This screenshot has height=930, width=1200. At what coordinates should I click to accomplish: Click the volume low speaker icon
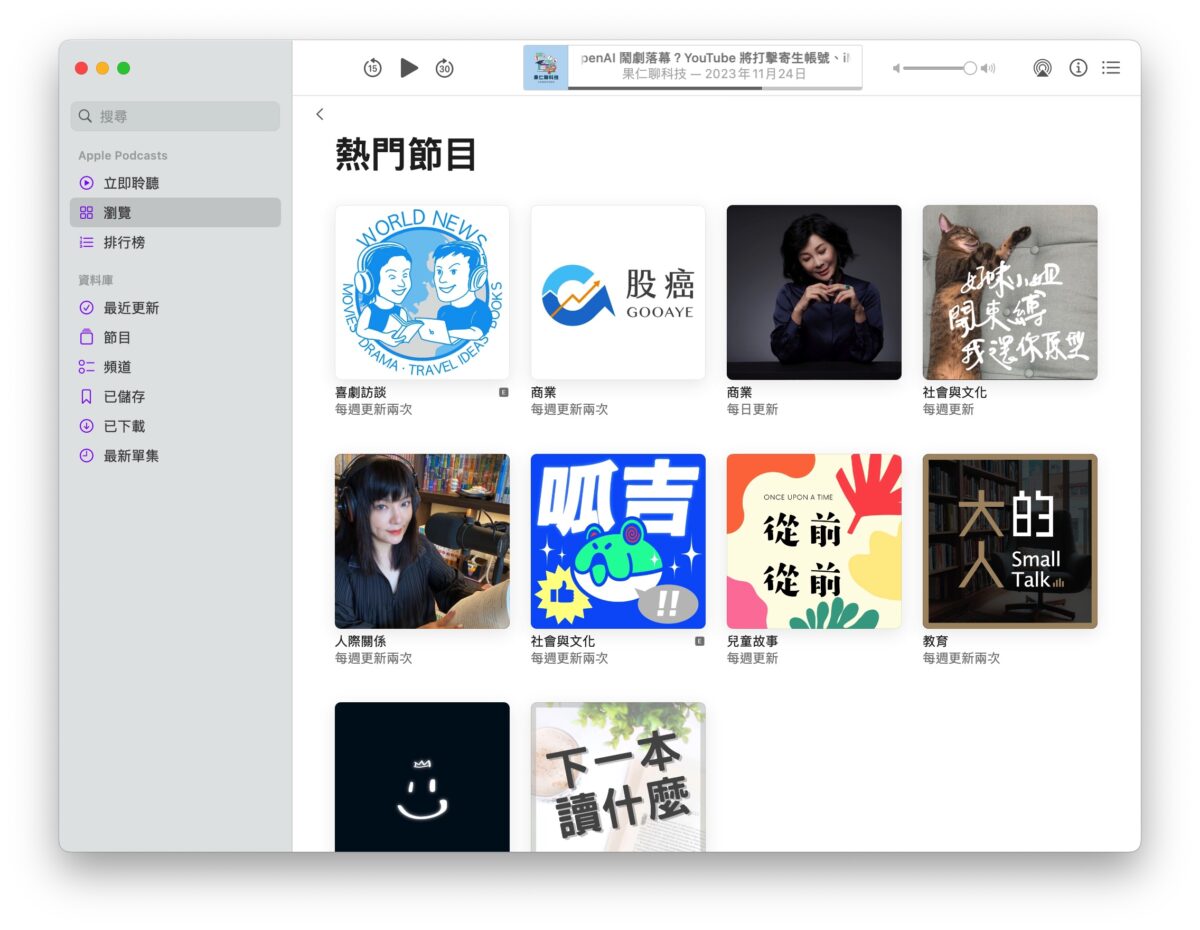click(896, 68)
